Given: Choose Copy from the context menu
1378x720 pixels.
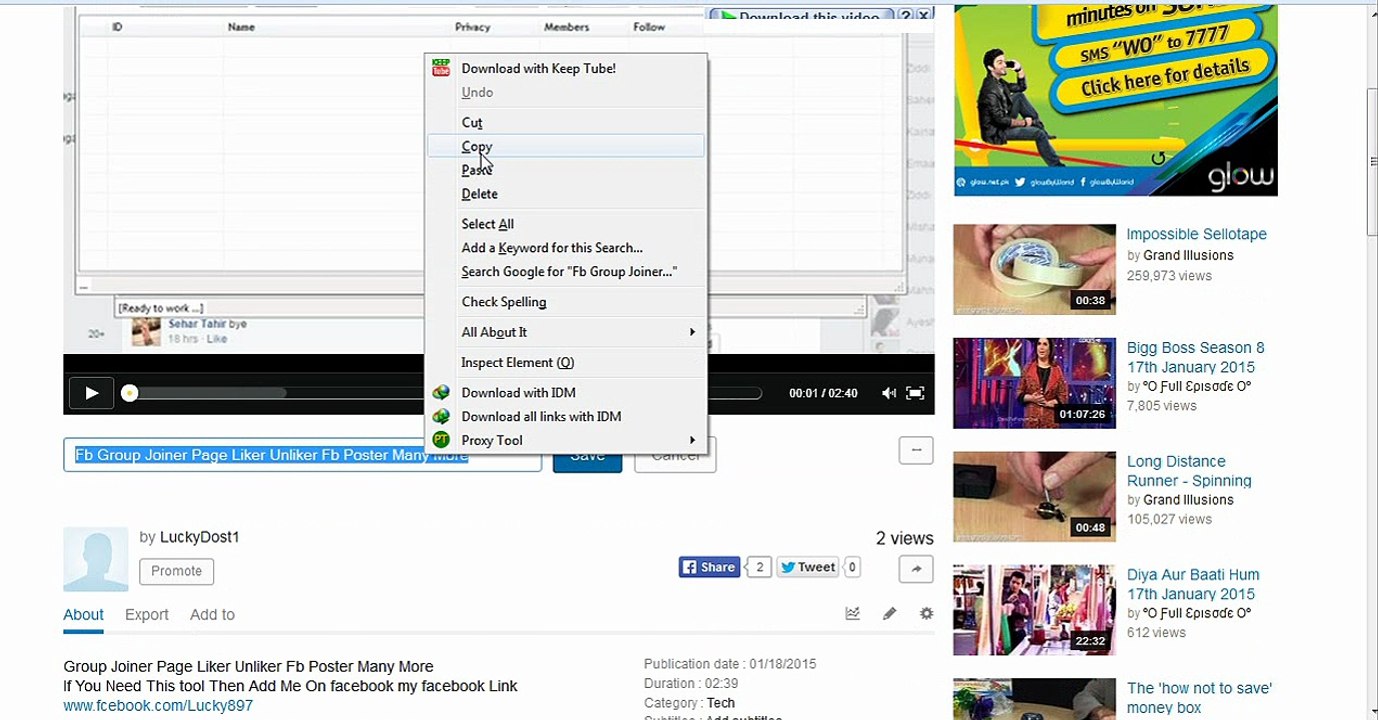Looking at the screenshot, I should (567, 146).
